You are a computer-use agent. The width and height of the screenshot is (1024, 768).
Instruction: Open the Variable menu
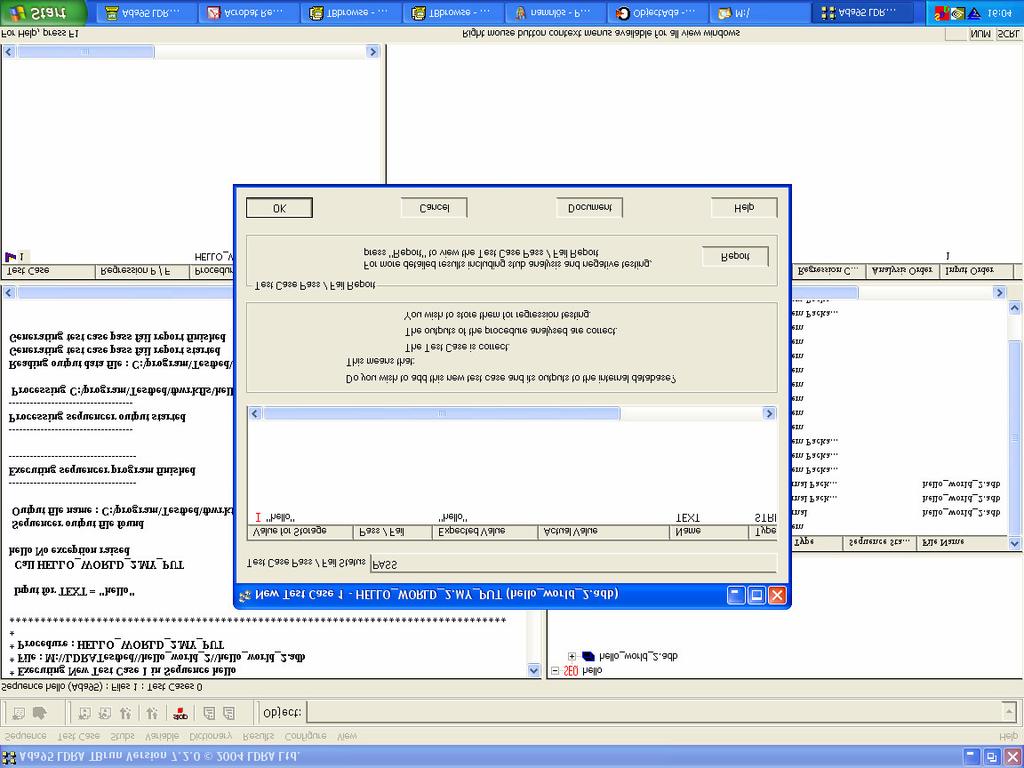[x=161, y=736]
